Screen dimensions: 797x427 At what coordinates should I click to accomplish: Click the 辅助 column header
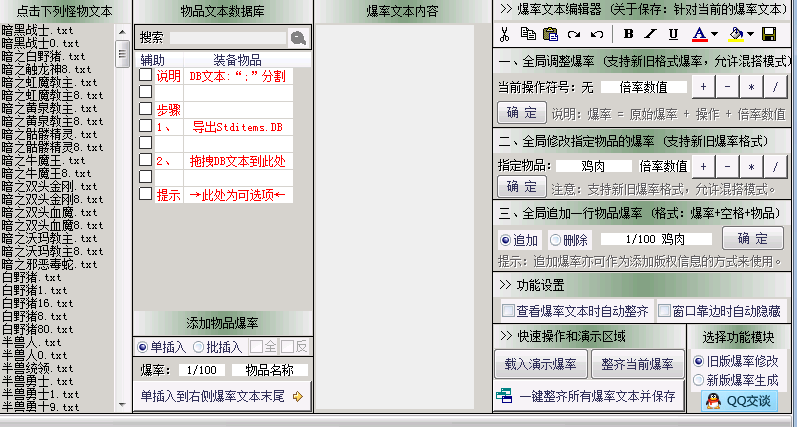coord(152,60)
